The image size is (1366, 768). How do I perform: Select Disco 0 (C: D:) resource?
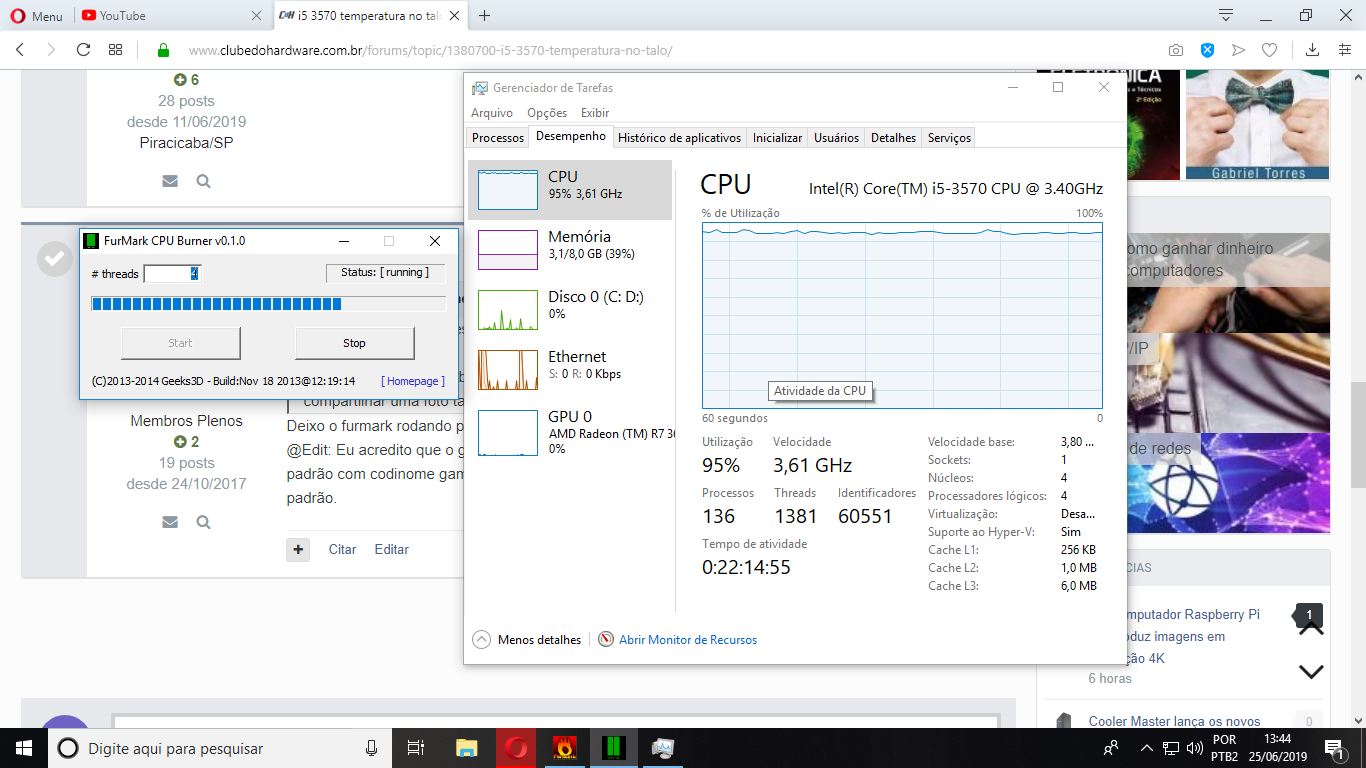(x=570, y=310)
